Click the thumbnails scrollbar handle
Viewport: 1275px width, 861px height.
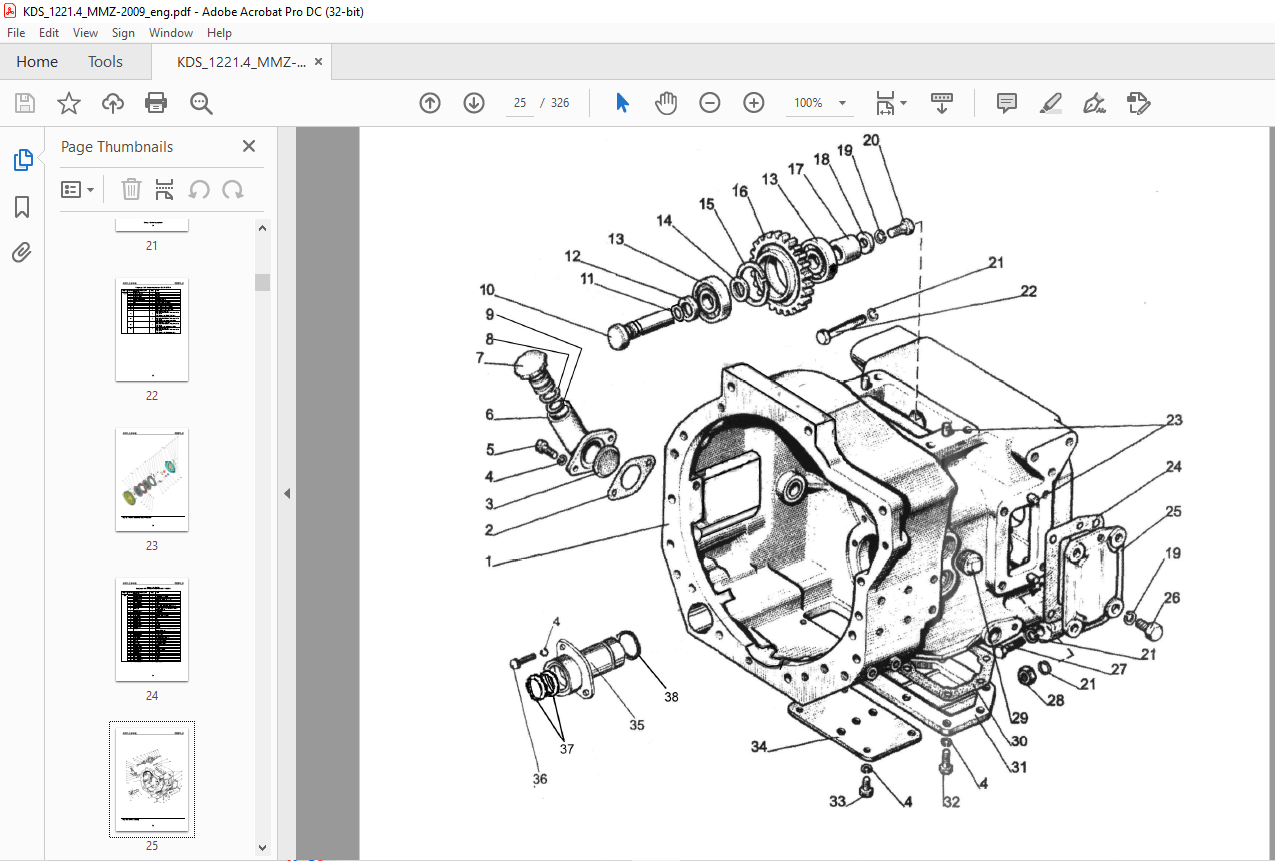(262, 282)
